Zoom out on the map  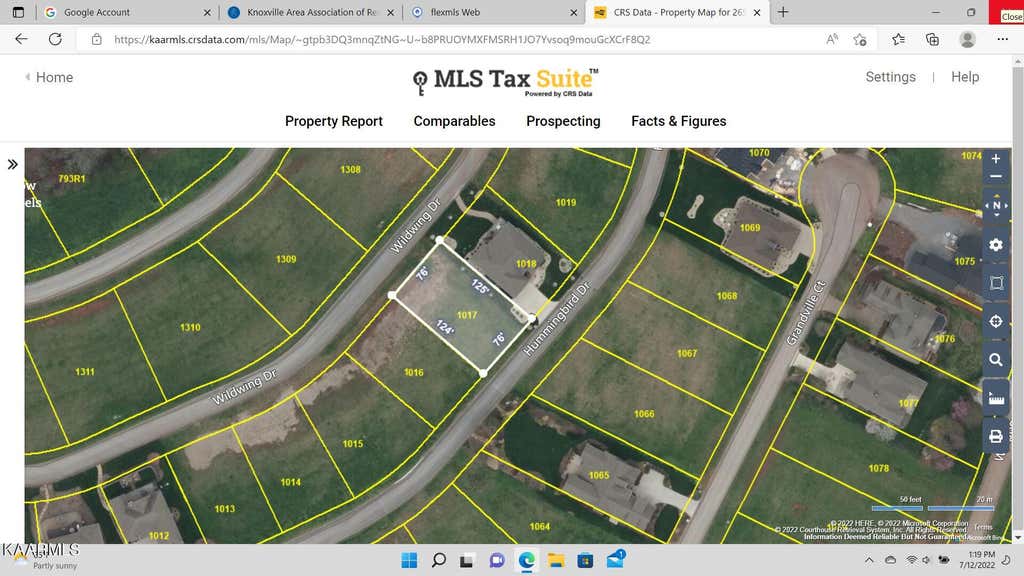[995, 176]
